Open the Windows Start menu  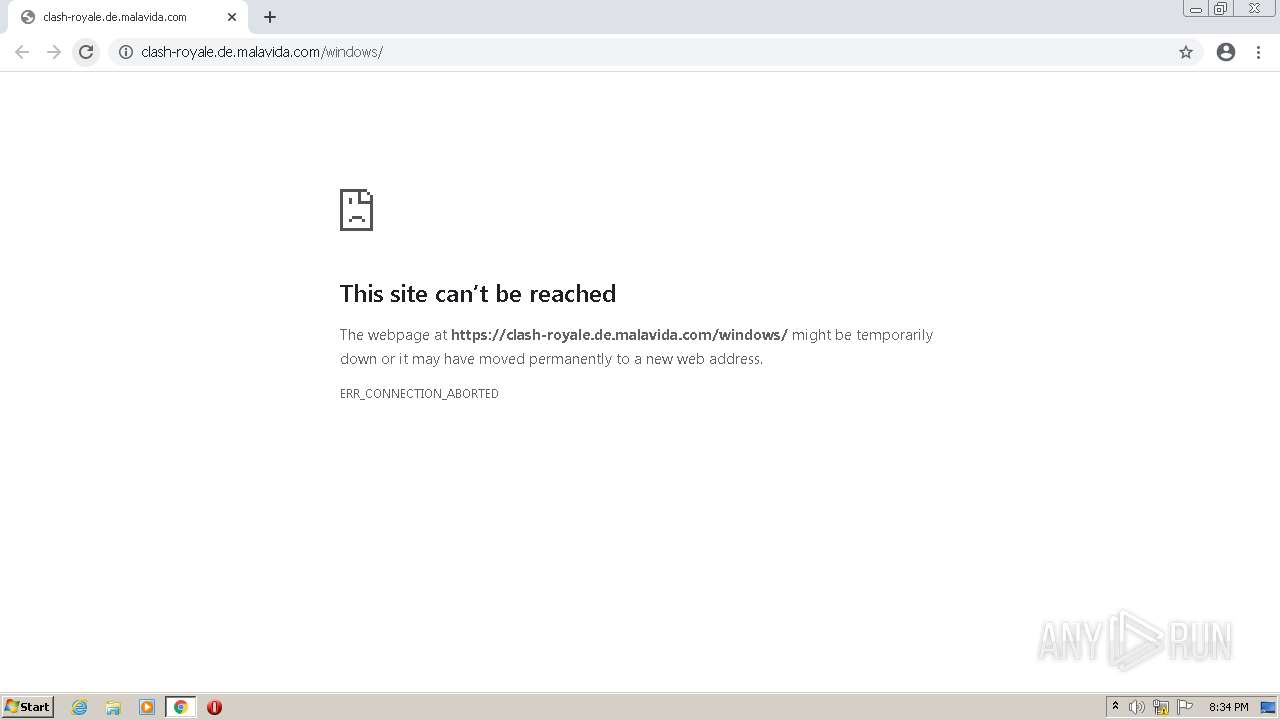[28, 707]
